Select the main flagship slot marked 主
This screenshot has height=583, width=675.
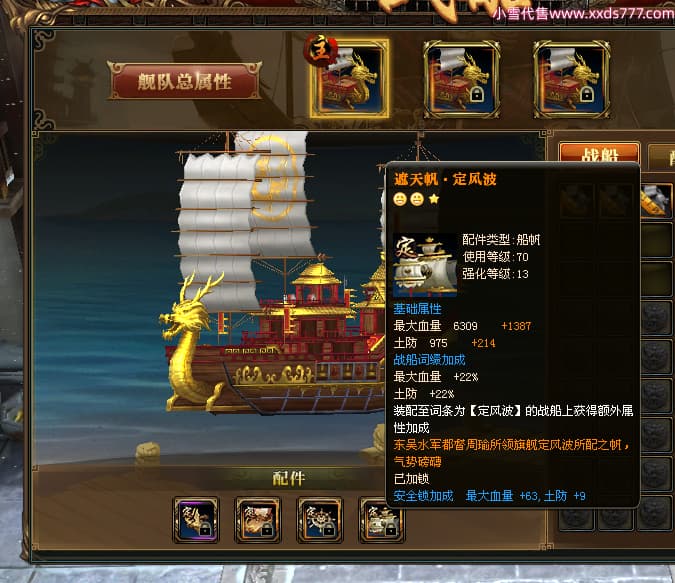pos(349,79)
